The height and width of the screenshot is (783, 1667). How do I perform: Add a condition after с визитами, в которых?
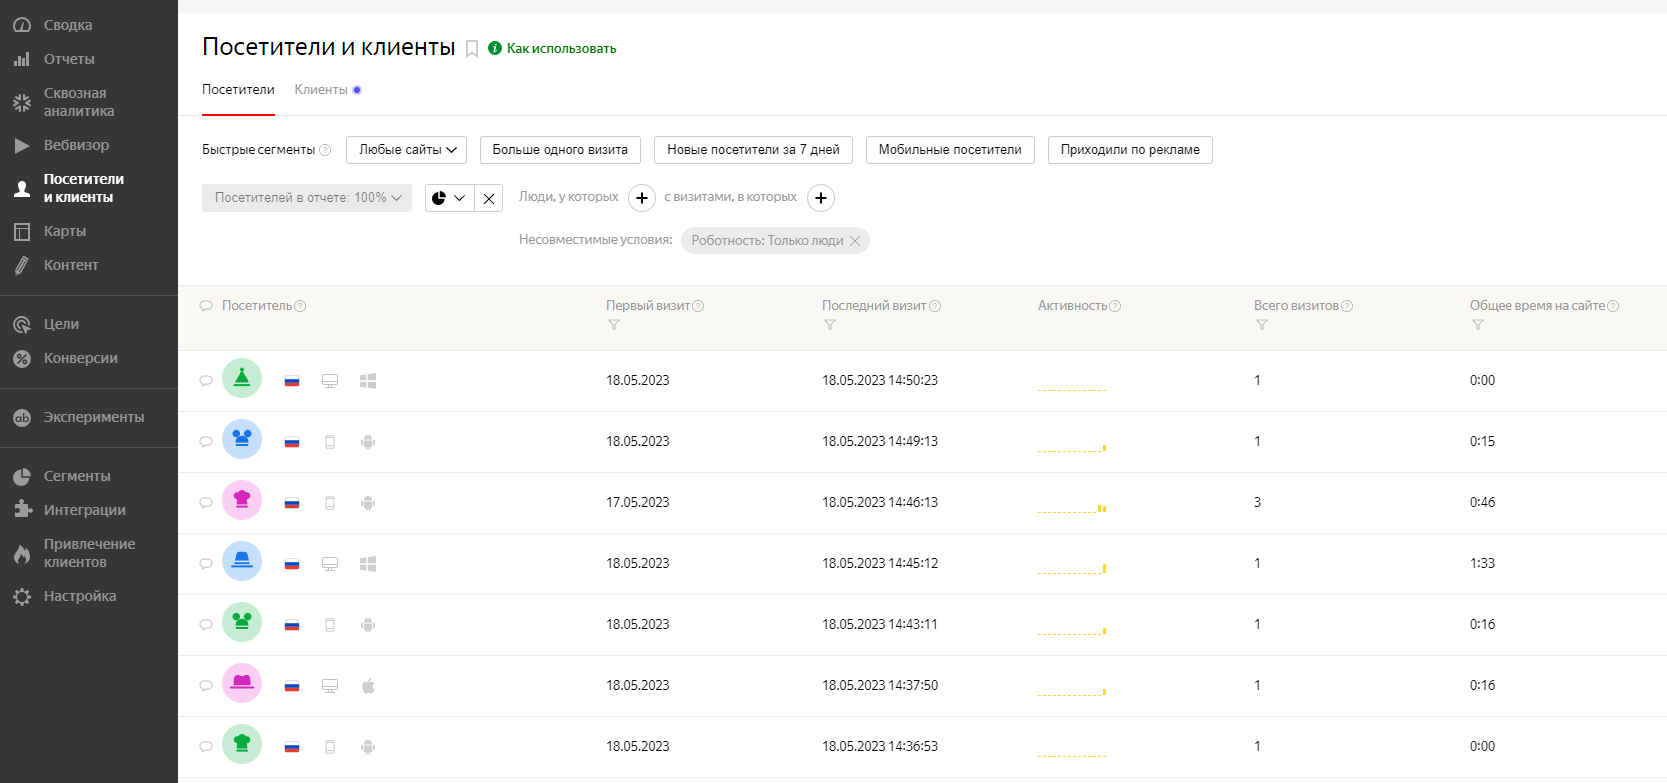click(x=821, y=198)
